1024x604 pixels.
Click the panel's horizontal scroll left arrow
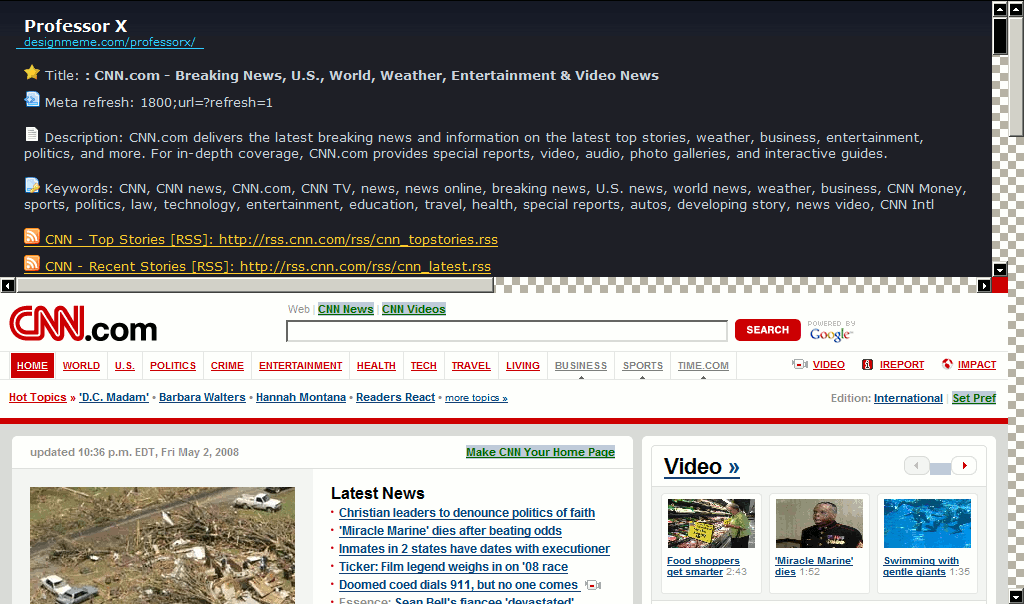coord(8,285)
